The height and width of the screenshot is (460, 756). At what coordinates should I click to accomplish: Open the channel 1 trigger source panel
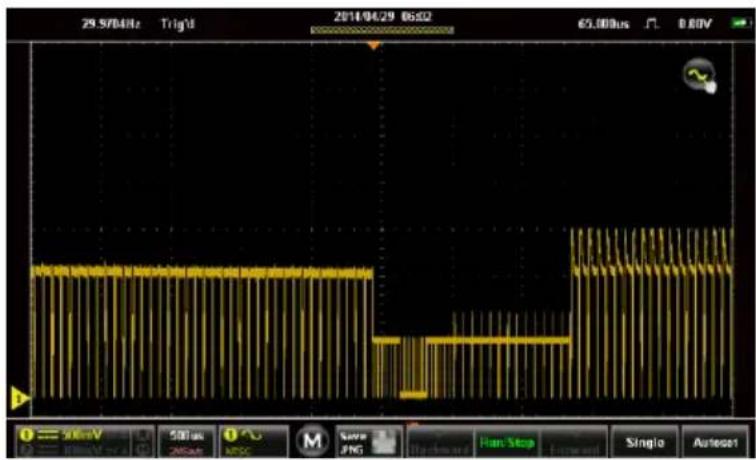click(x=254, y=441)
